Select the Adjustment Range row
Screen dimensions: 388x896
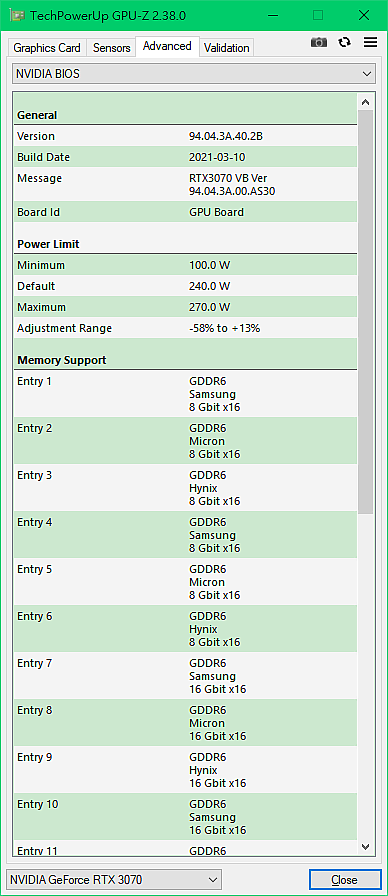coord(186,329)
